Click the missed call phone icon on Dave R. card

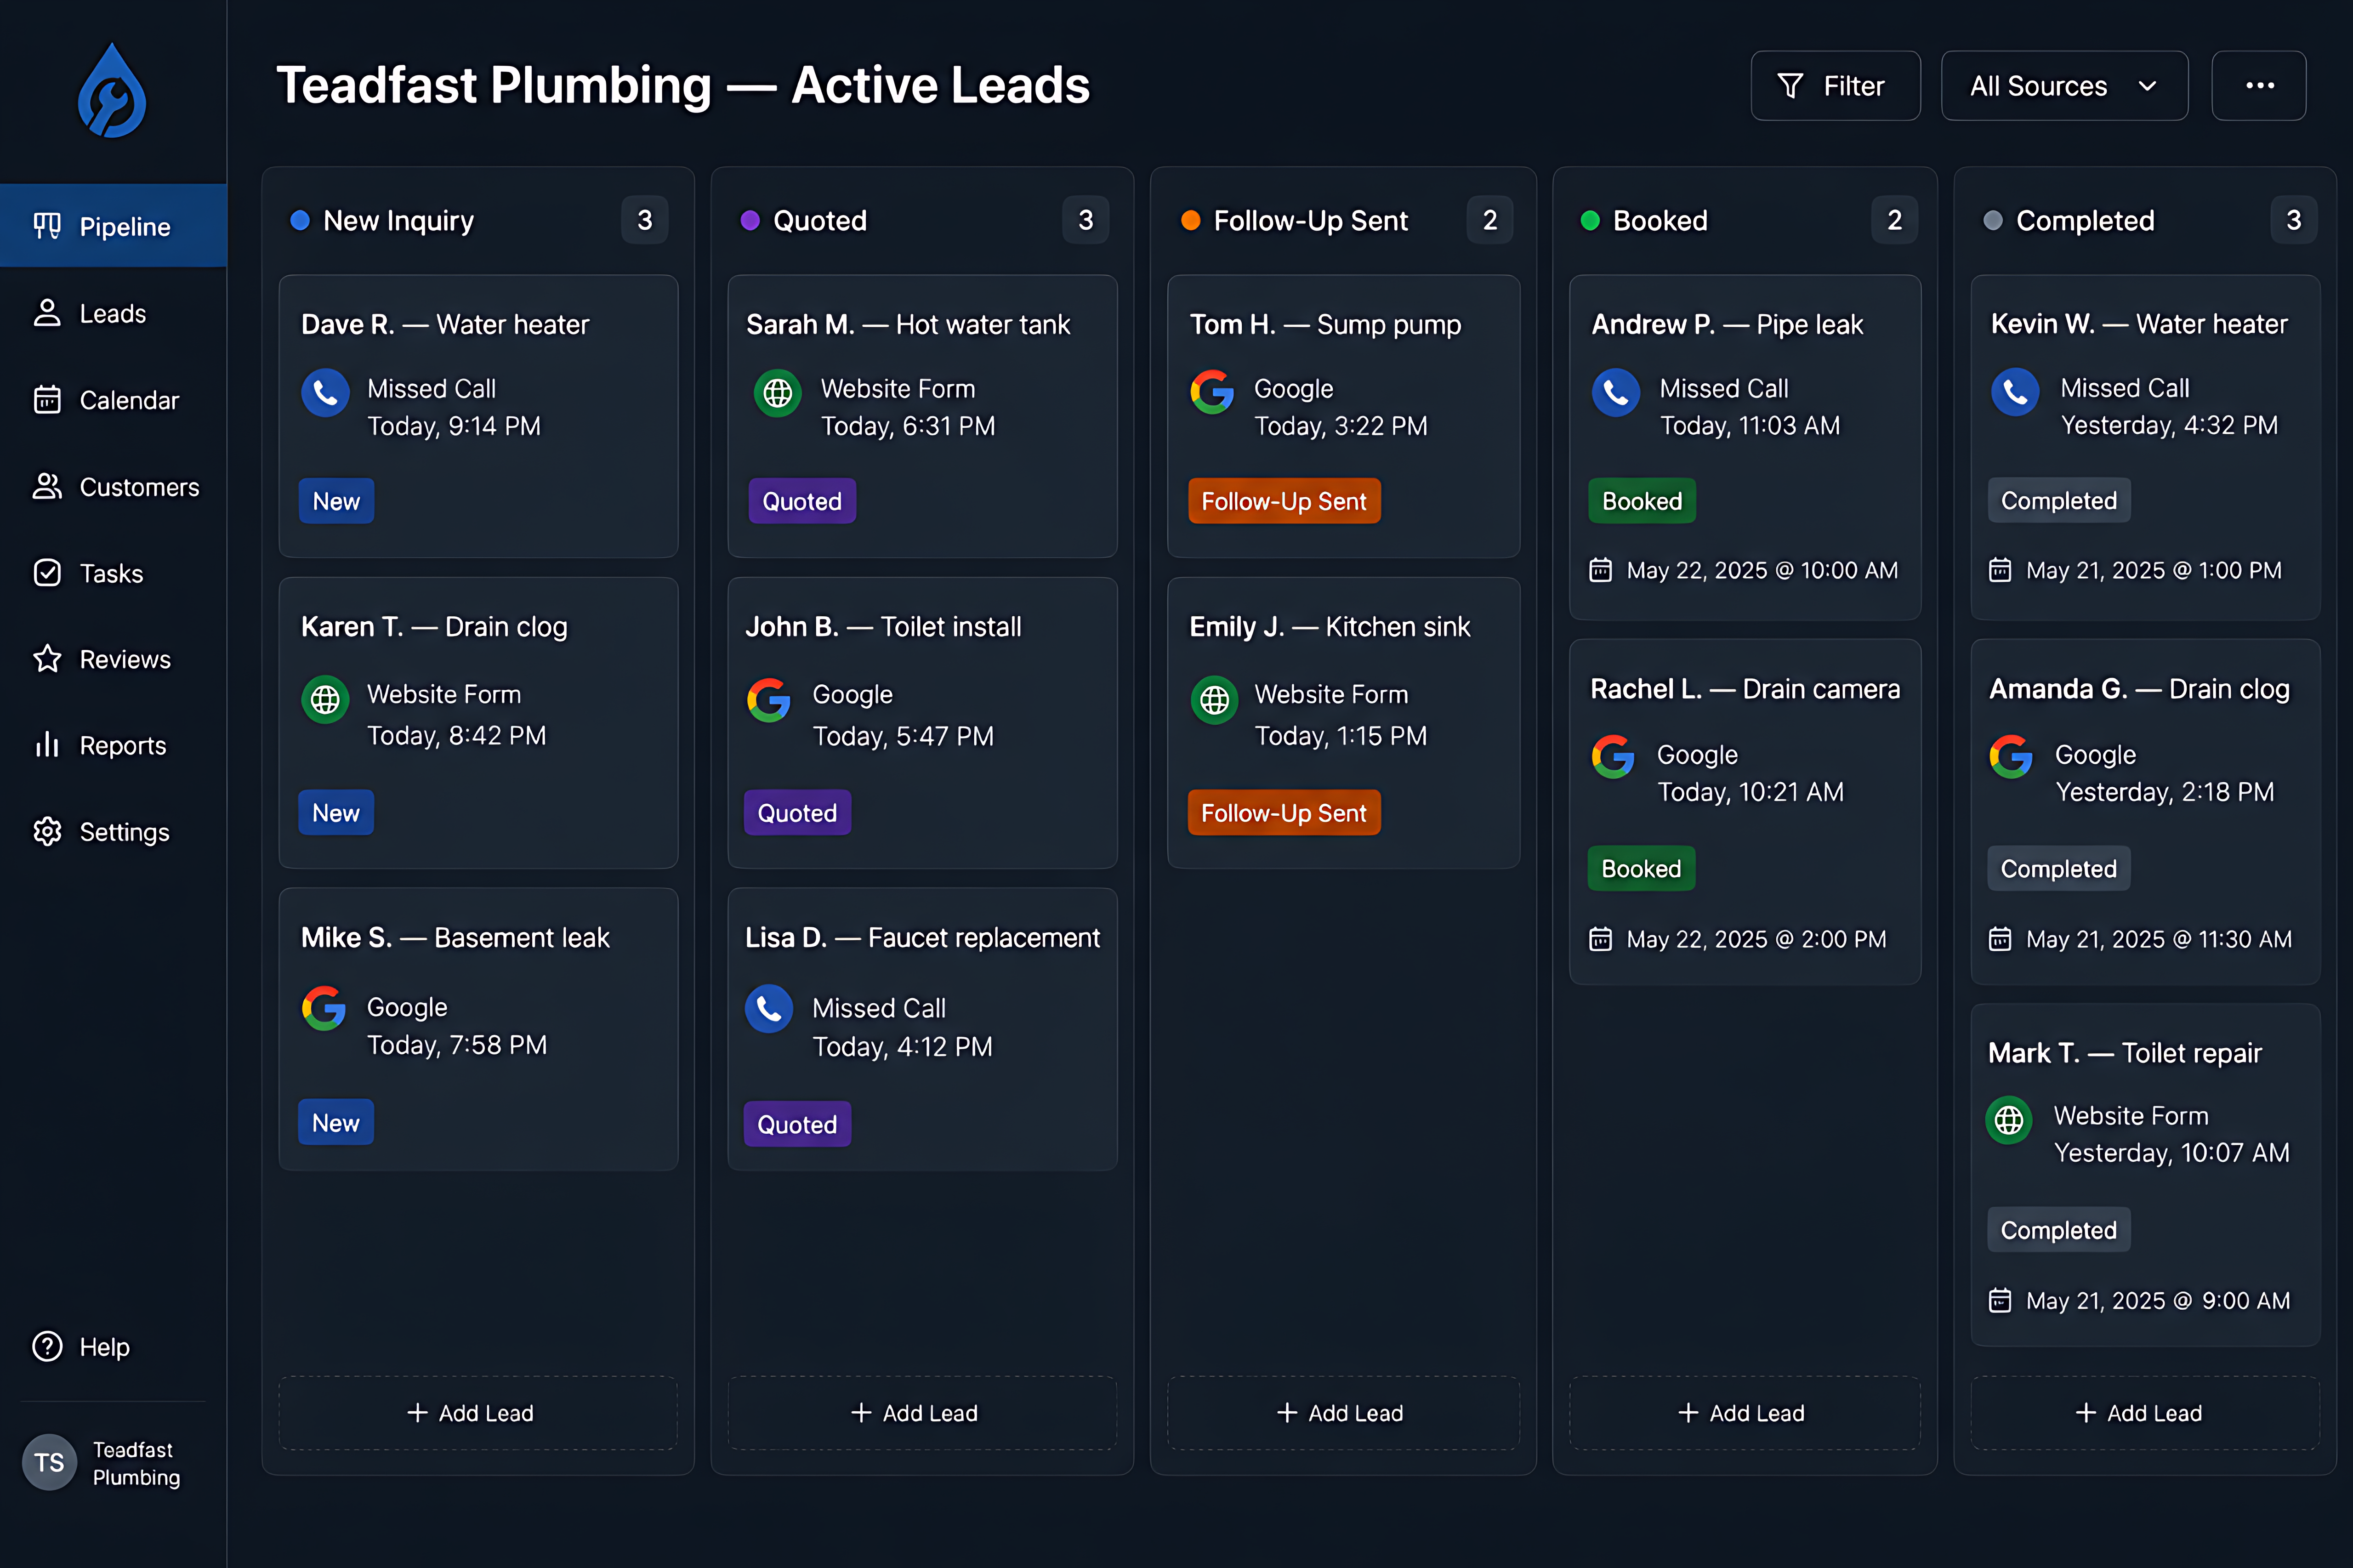point(325,393)
